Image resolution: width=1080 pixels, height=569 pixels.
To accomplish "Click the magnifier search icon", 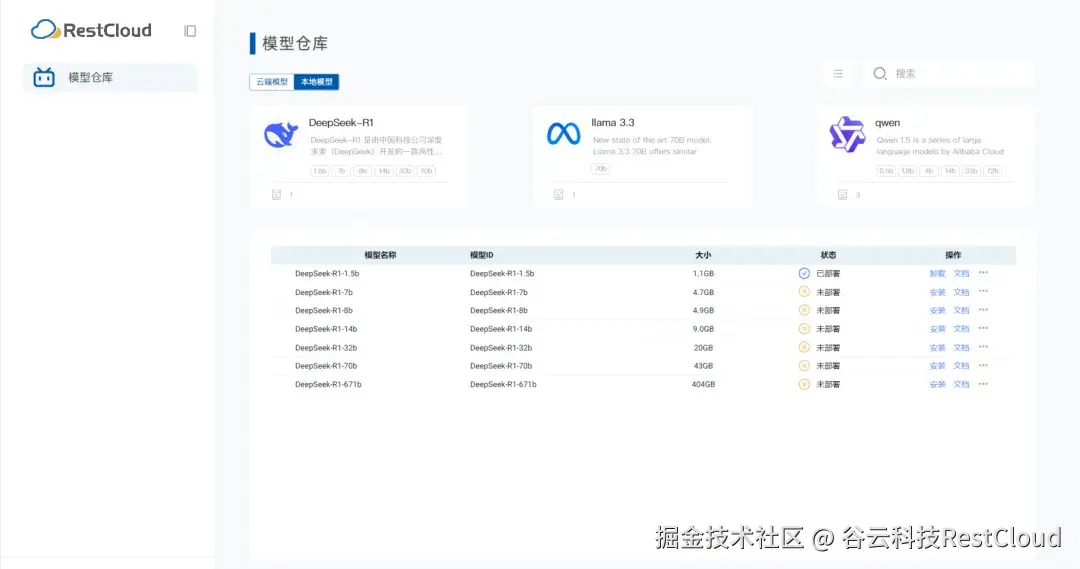I will coord(880,74).
